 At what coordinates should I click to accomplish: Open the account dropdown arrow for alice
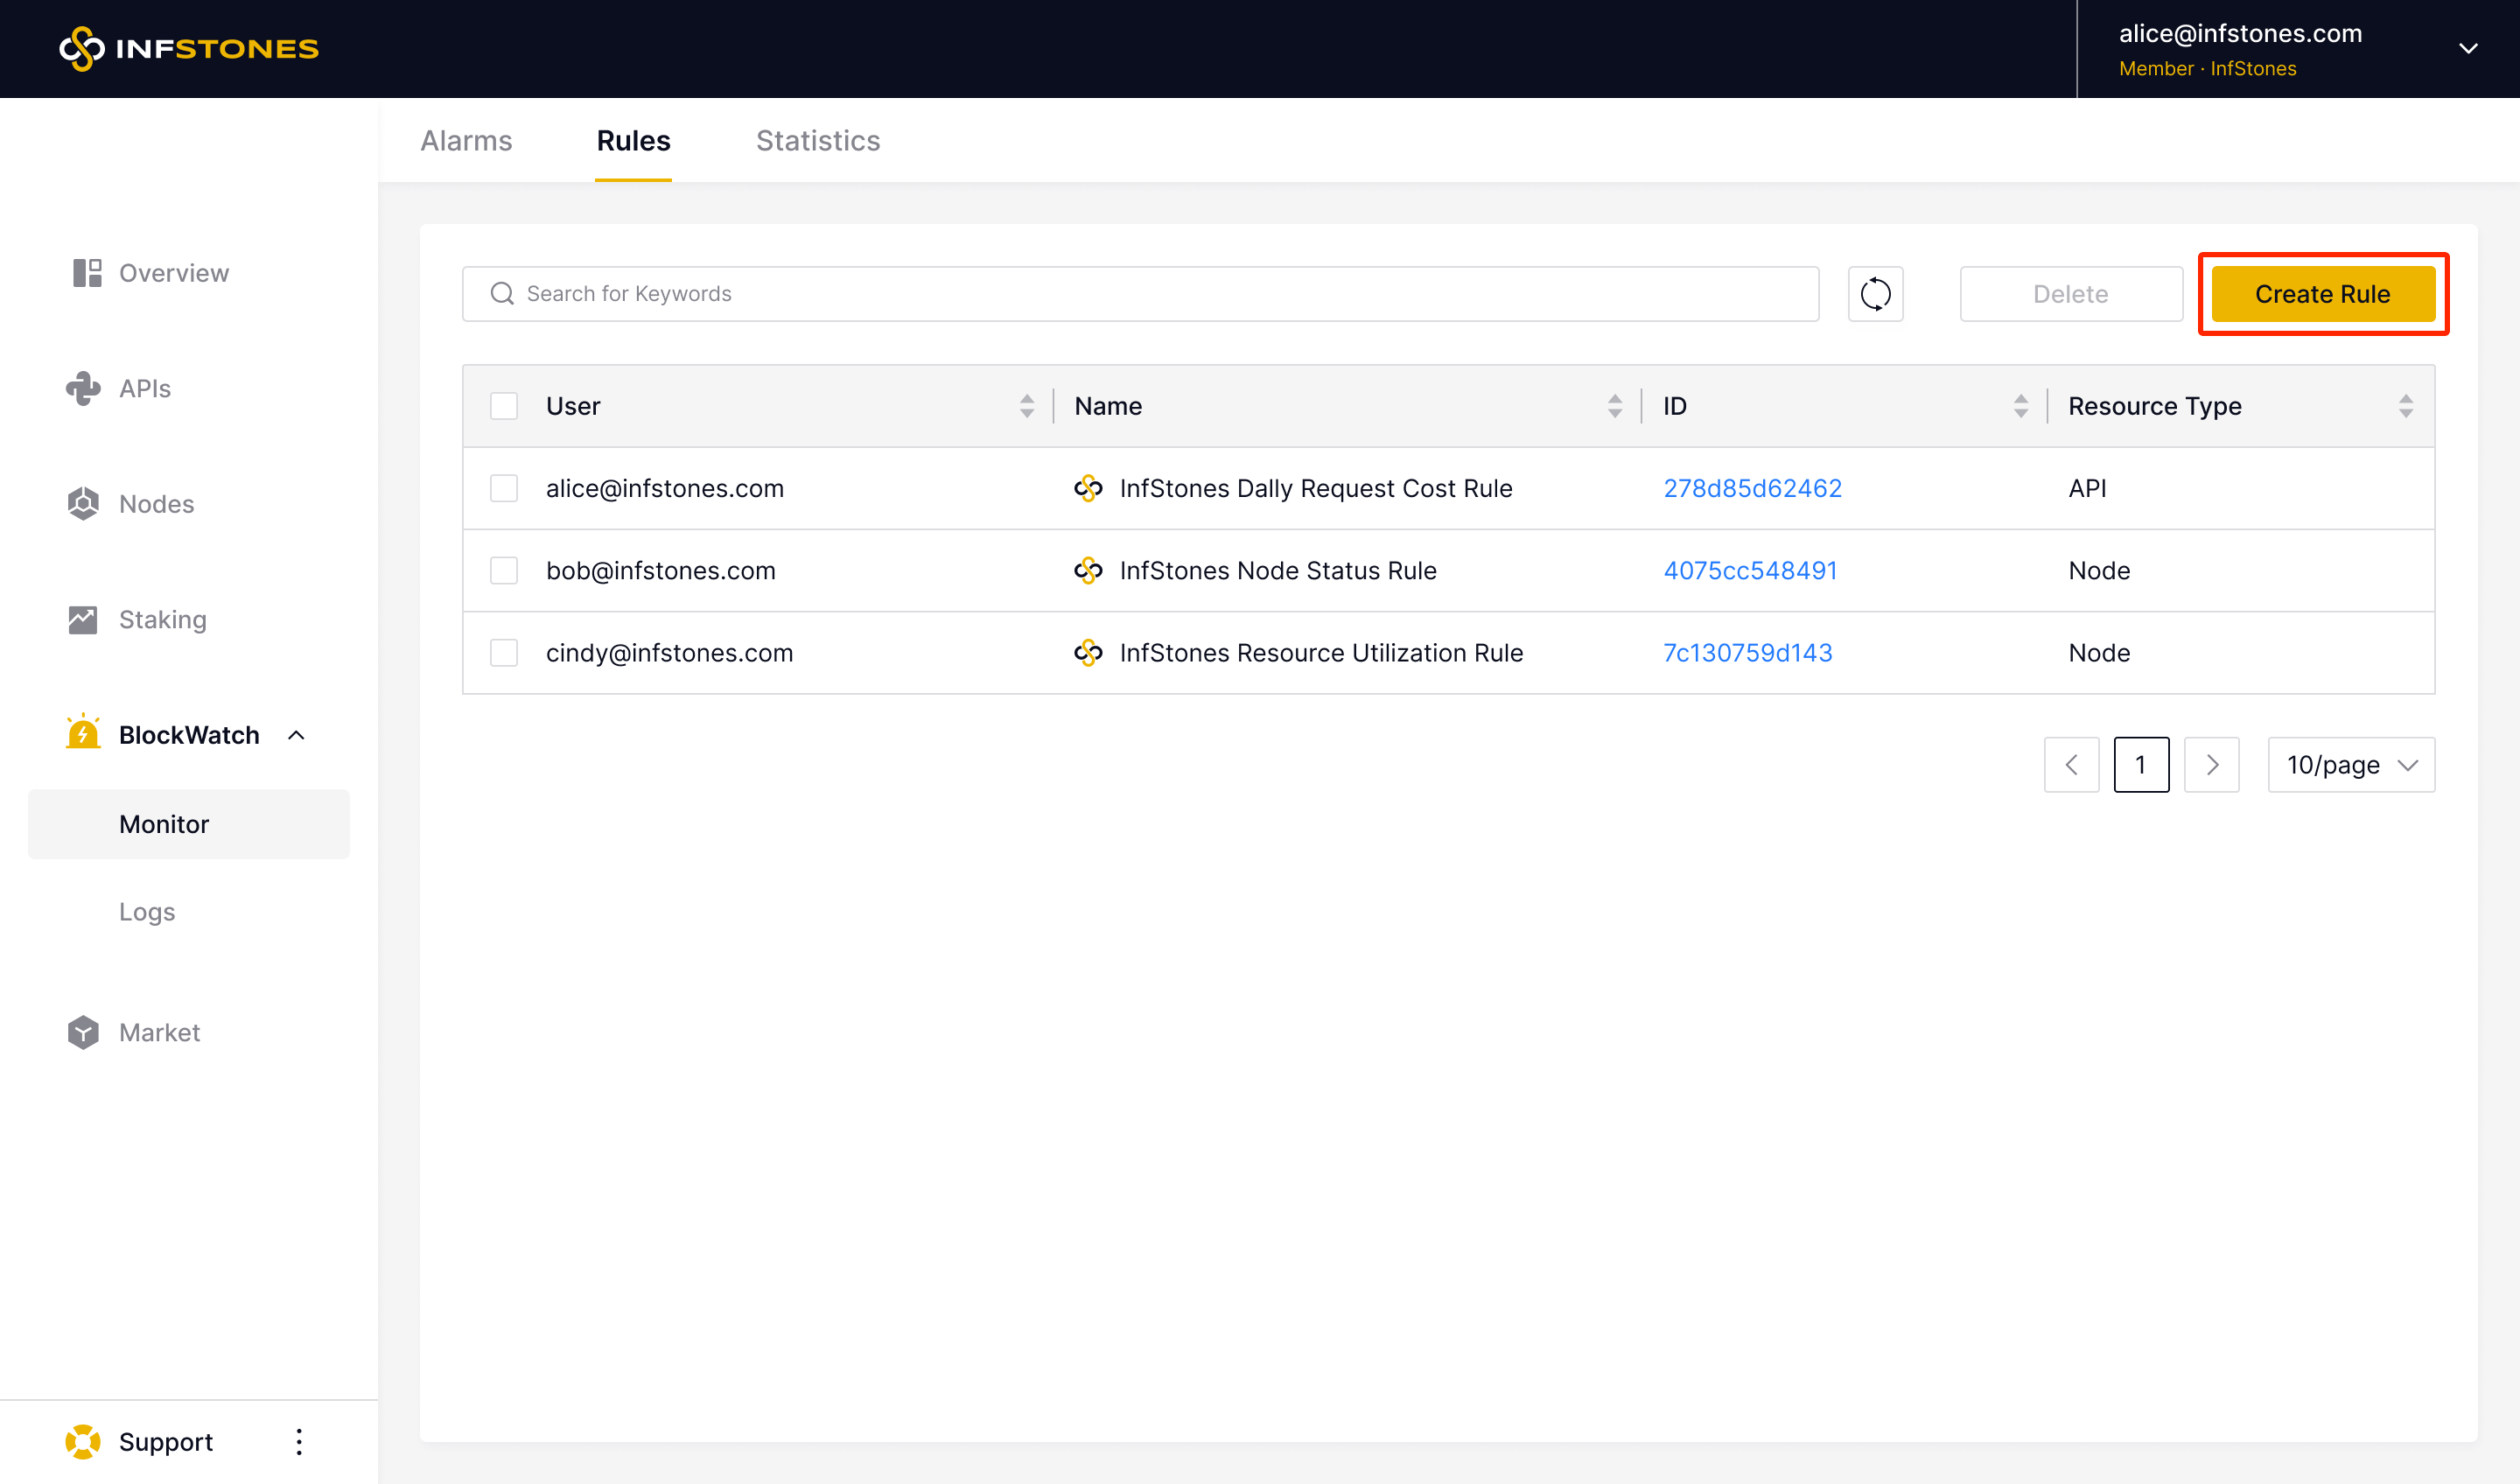[2468, 49]
